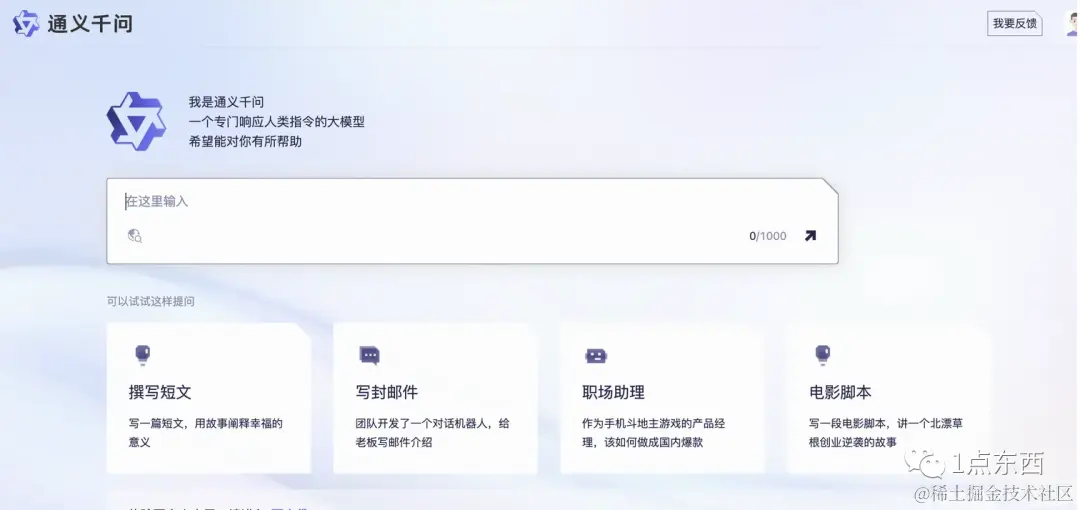Open the 我要反馈 feedback button

coord(1015,23)
